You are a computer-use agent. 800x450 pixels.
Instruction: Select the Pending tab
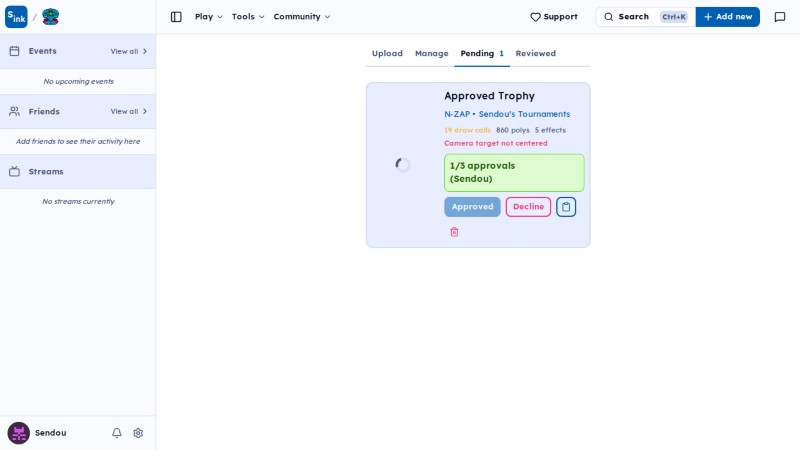pyautogui.click(x=482, y=54)
